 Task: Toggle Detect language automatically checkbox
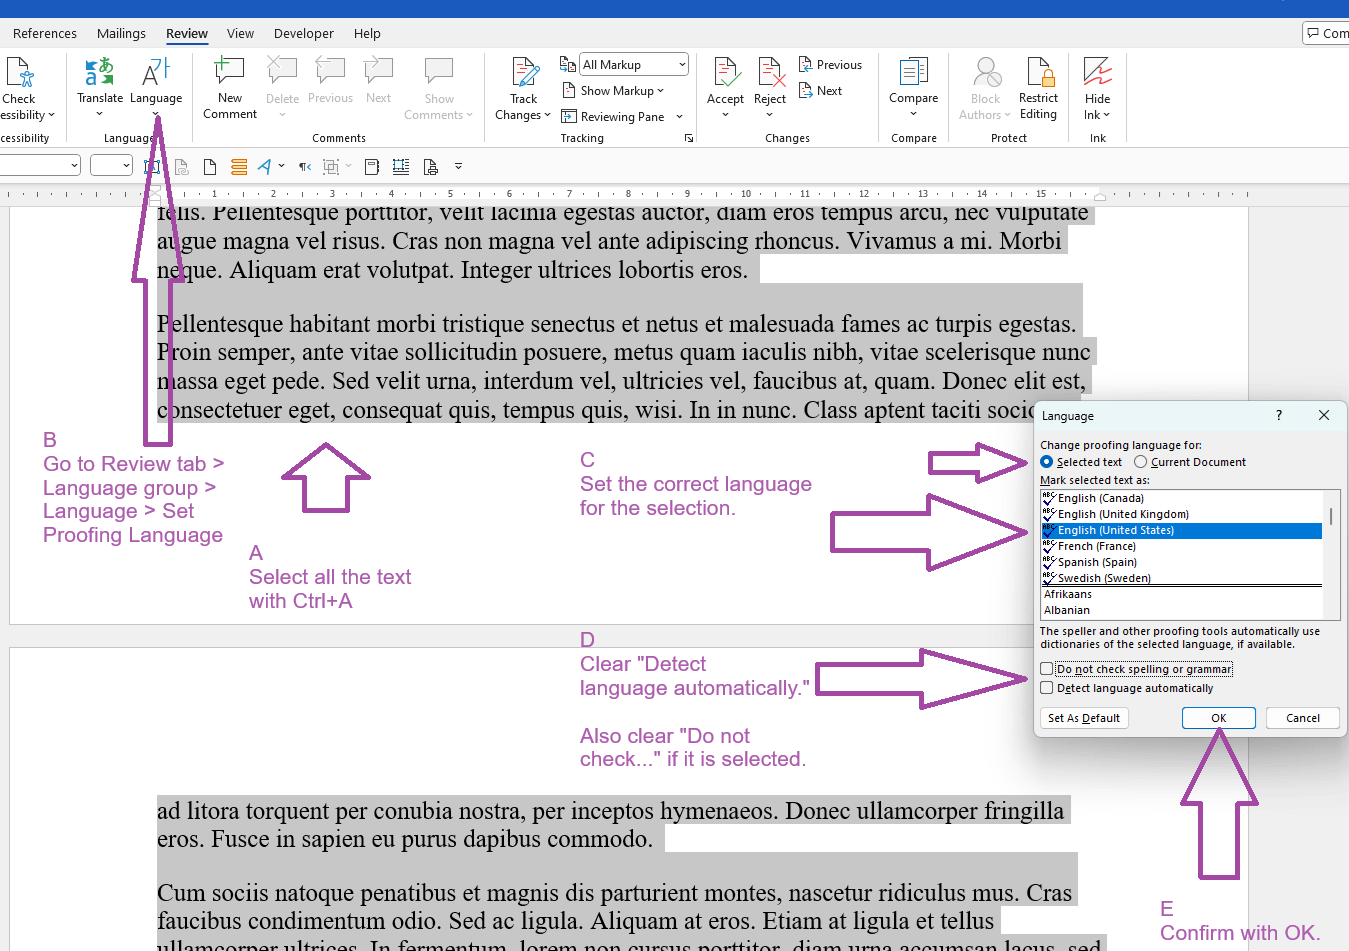coord(1047,688)
